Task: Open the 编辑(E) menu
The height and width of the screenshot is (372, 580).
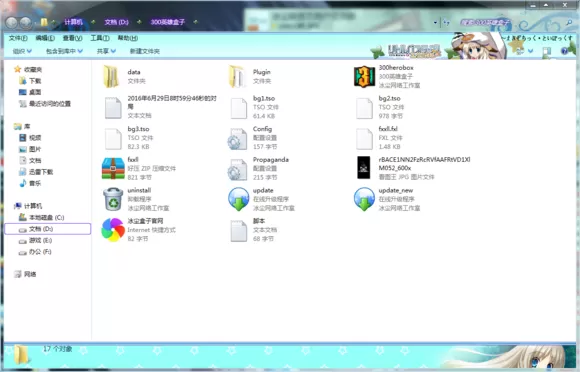Action: pyautogui.click(x=45, y=38)
